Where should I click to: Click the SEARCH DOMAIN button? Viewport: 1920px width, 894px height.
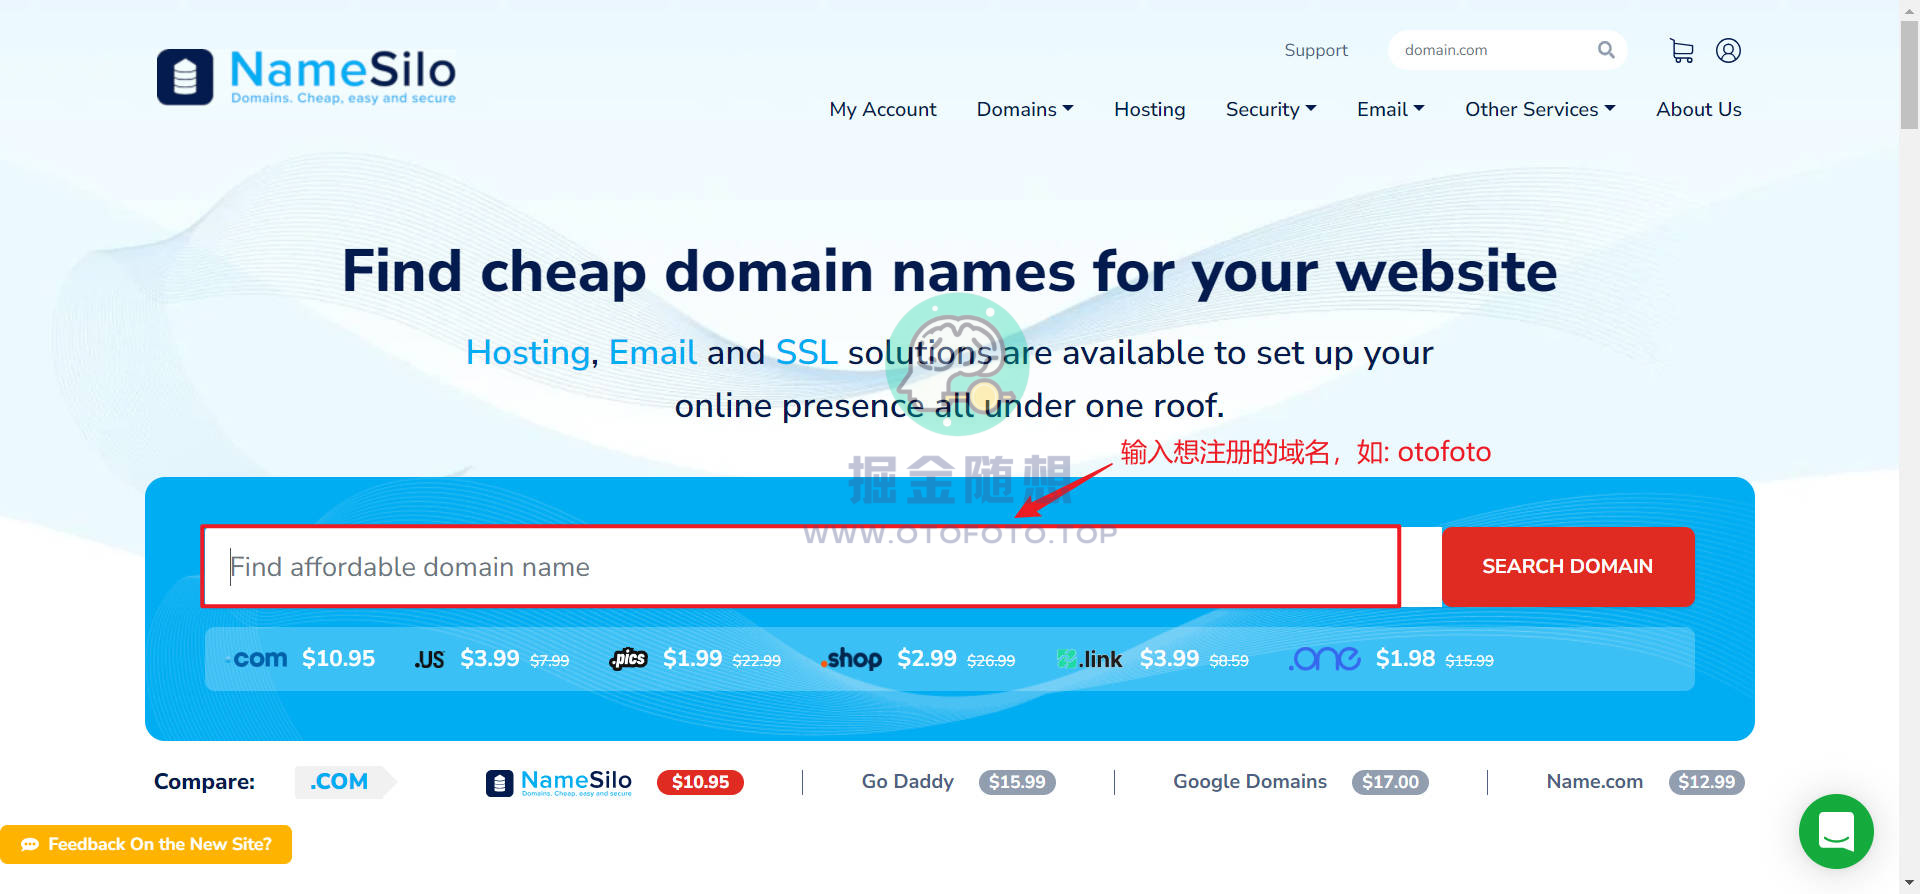[x=1568, y=566]
